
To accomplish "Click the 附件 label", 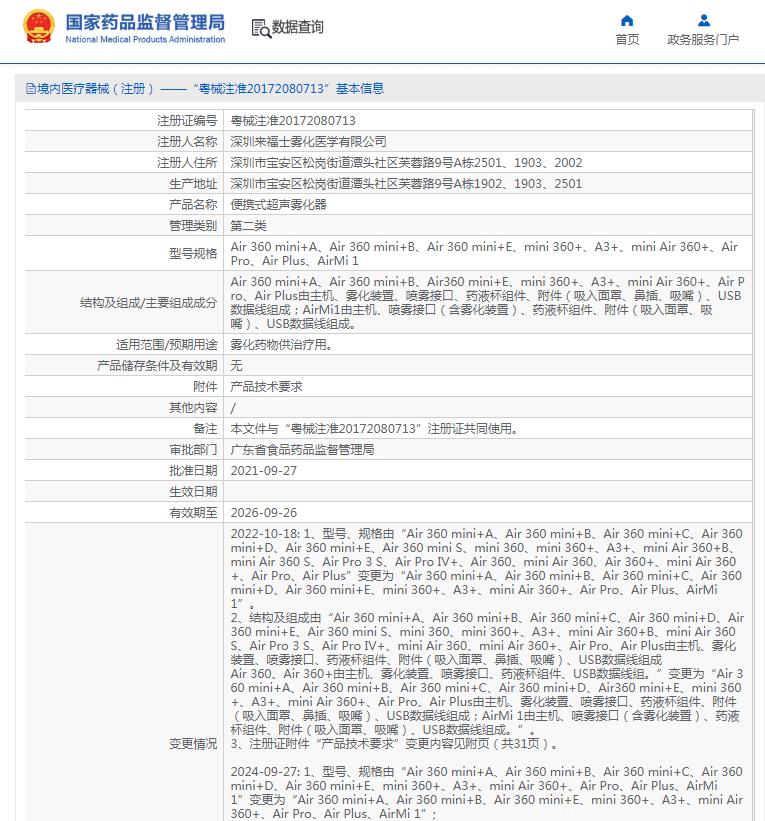I will click(x=205, y=386).
